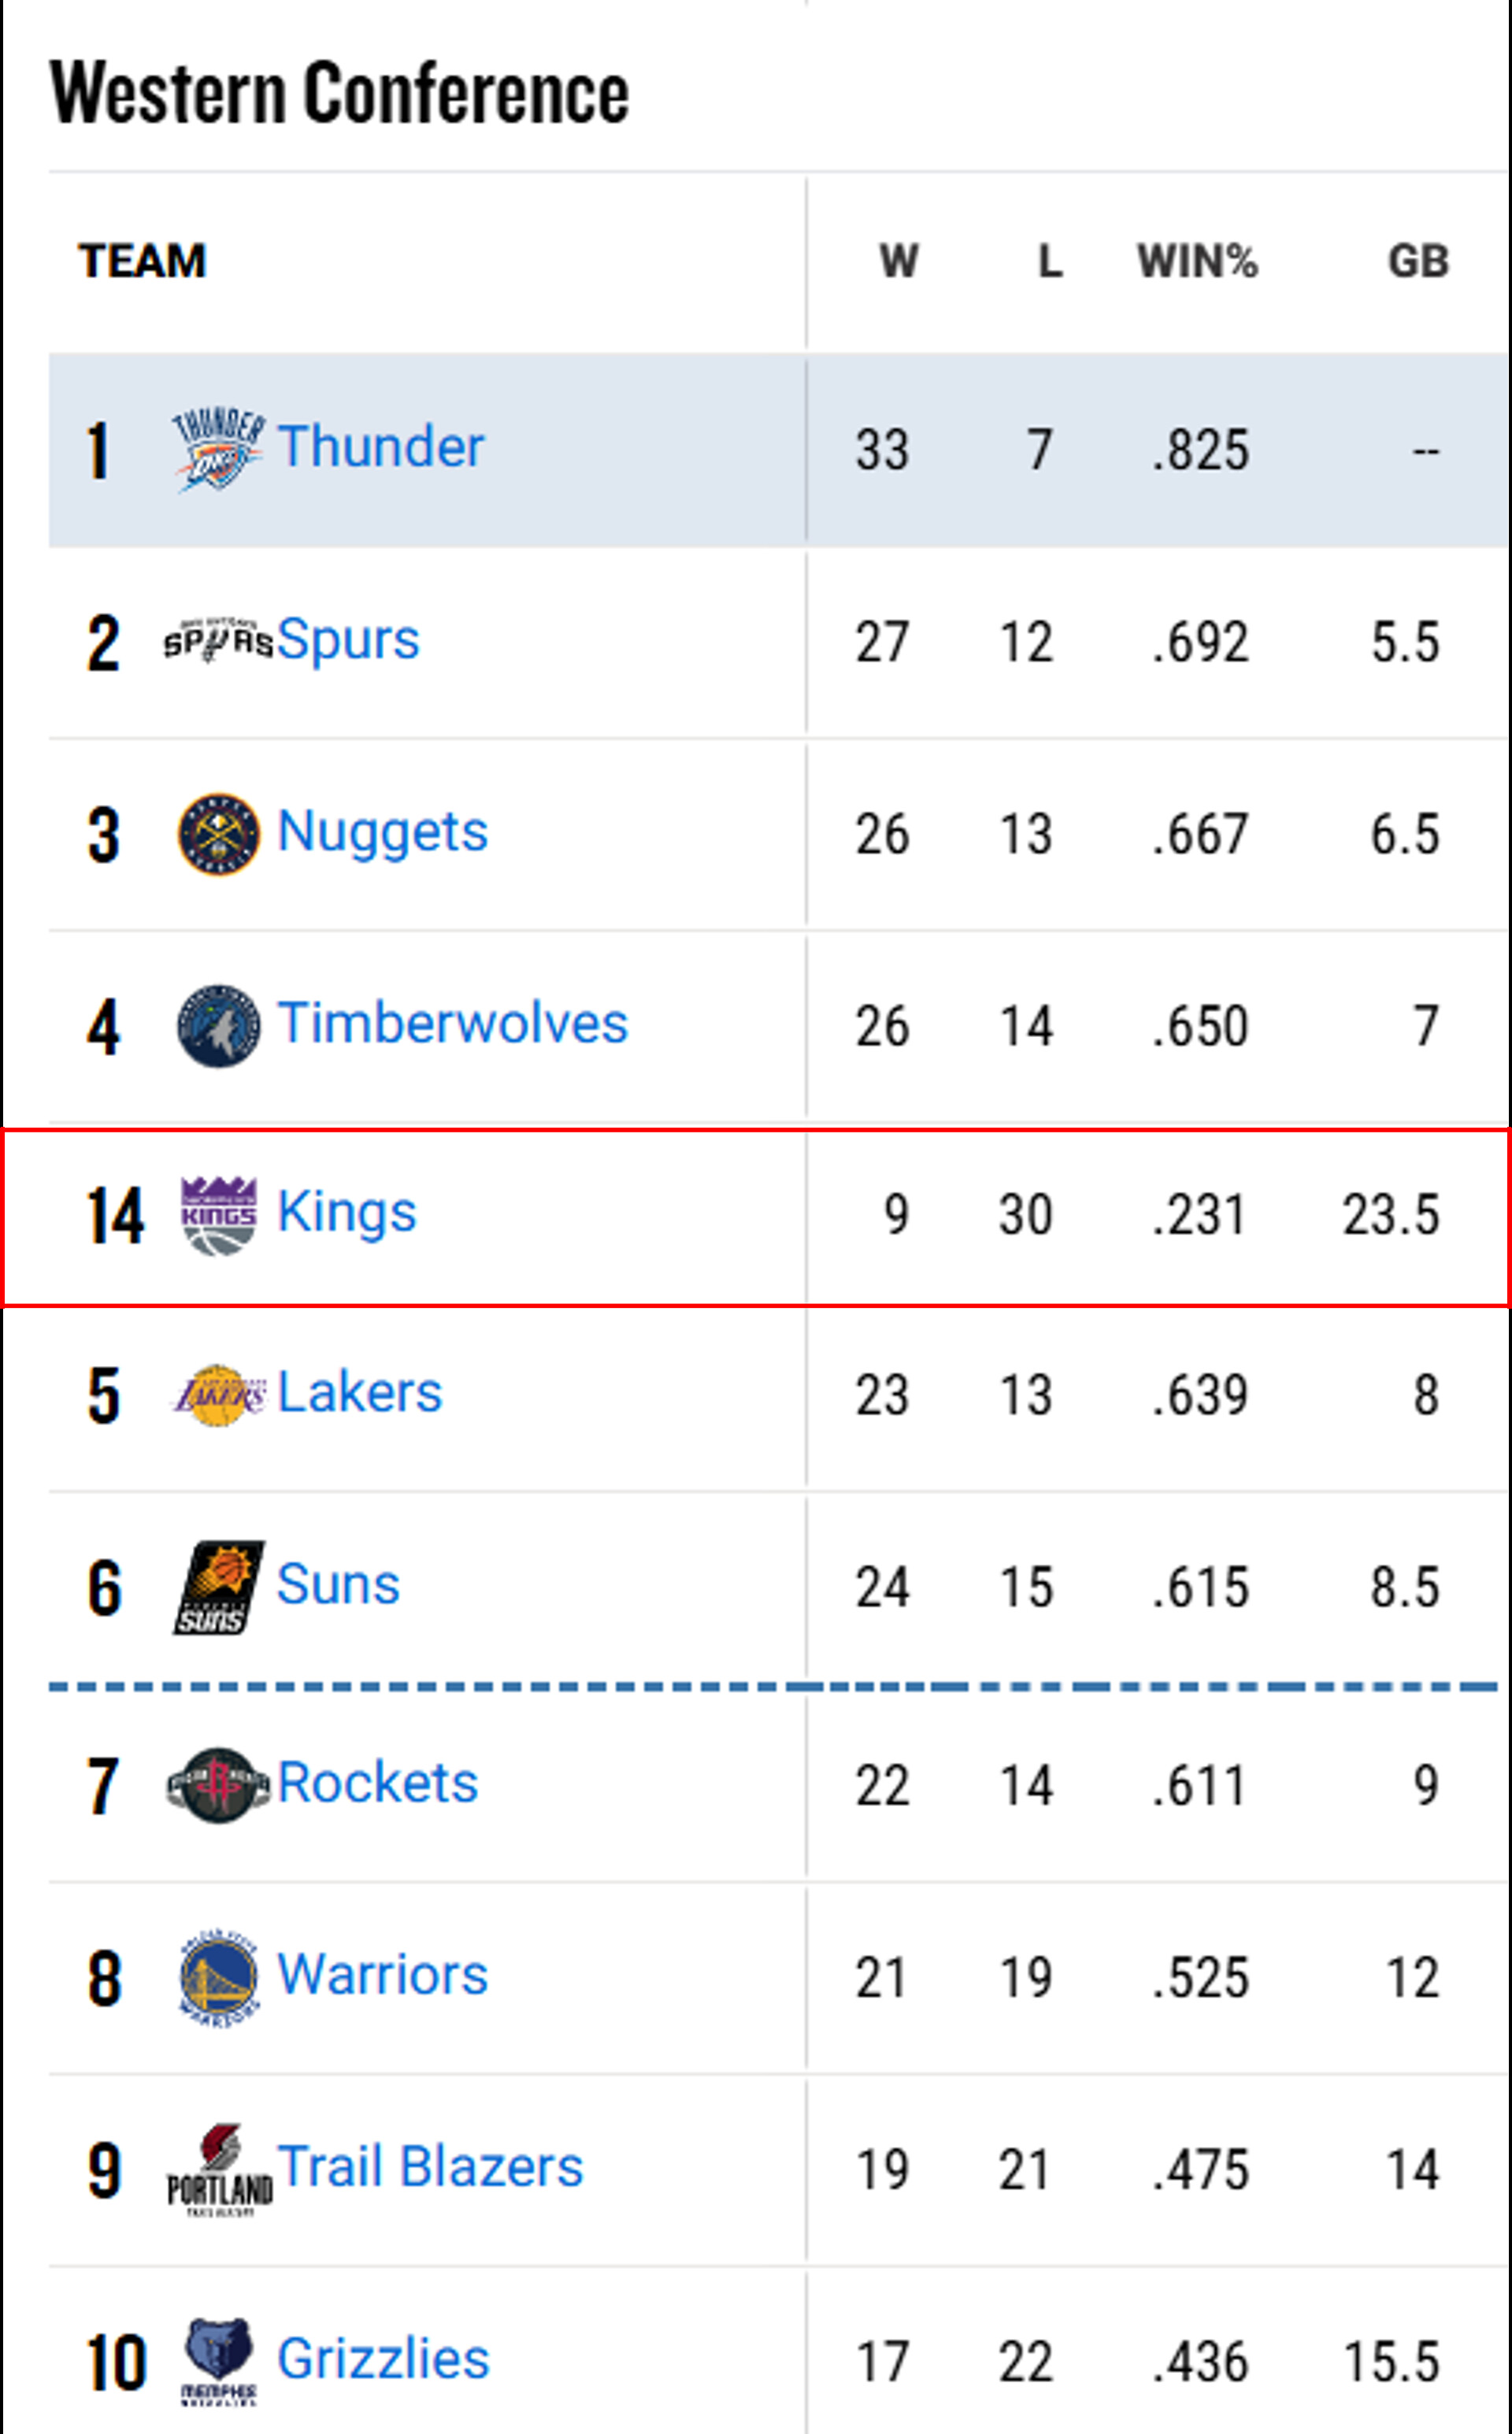Open the Trail Blazers team link
This screenshot has height=2434, width=1512.
pyautogui.click(x=430, y=2167)
